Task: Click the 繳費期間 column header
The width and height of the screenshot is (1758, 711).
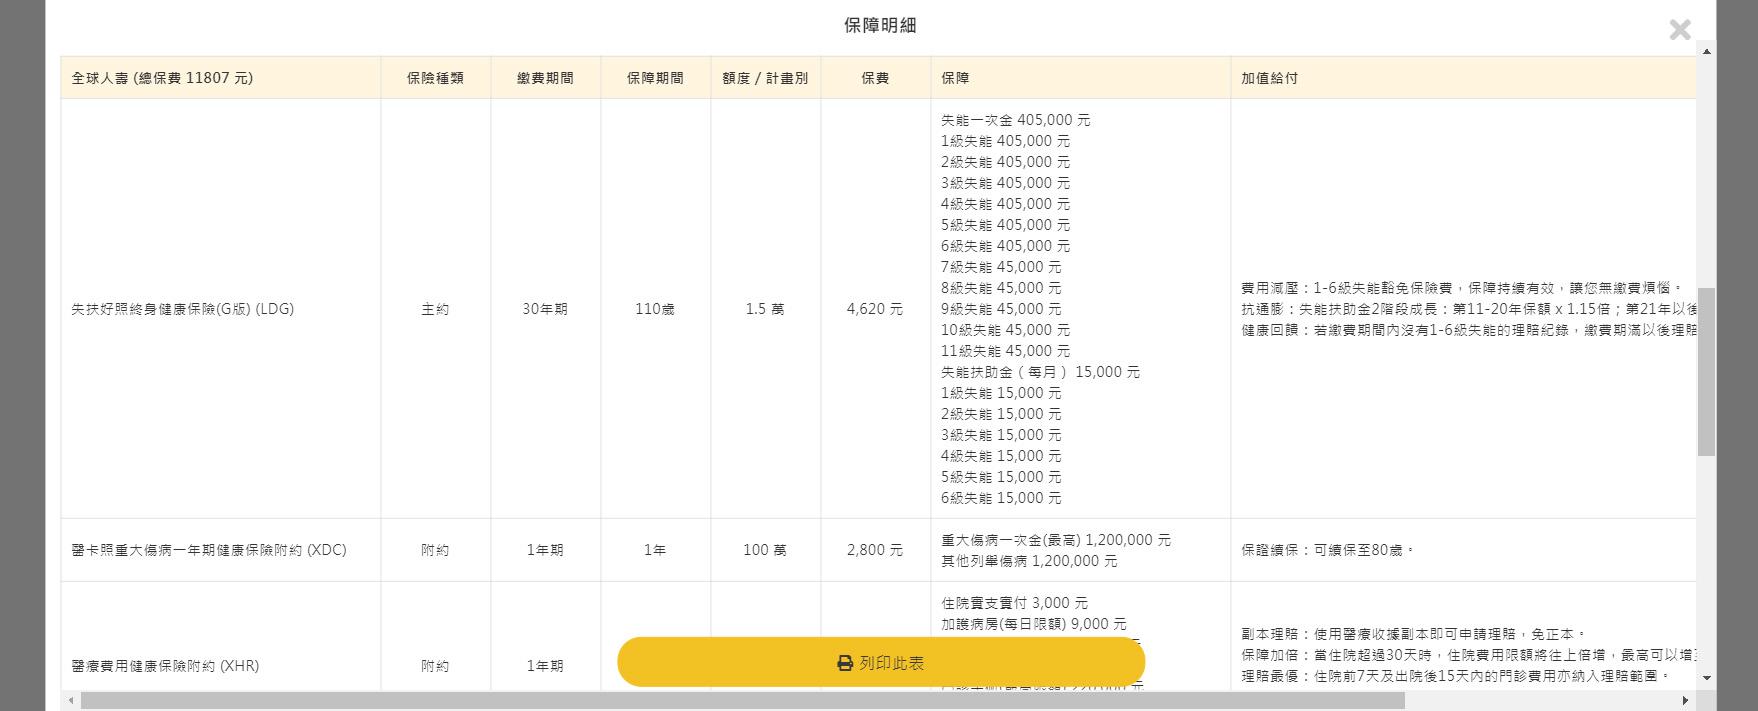Action: click(x=545, y=78)
